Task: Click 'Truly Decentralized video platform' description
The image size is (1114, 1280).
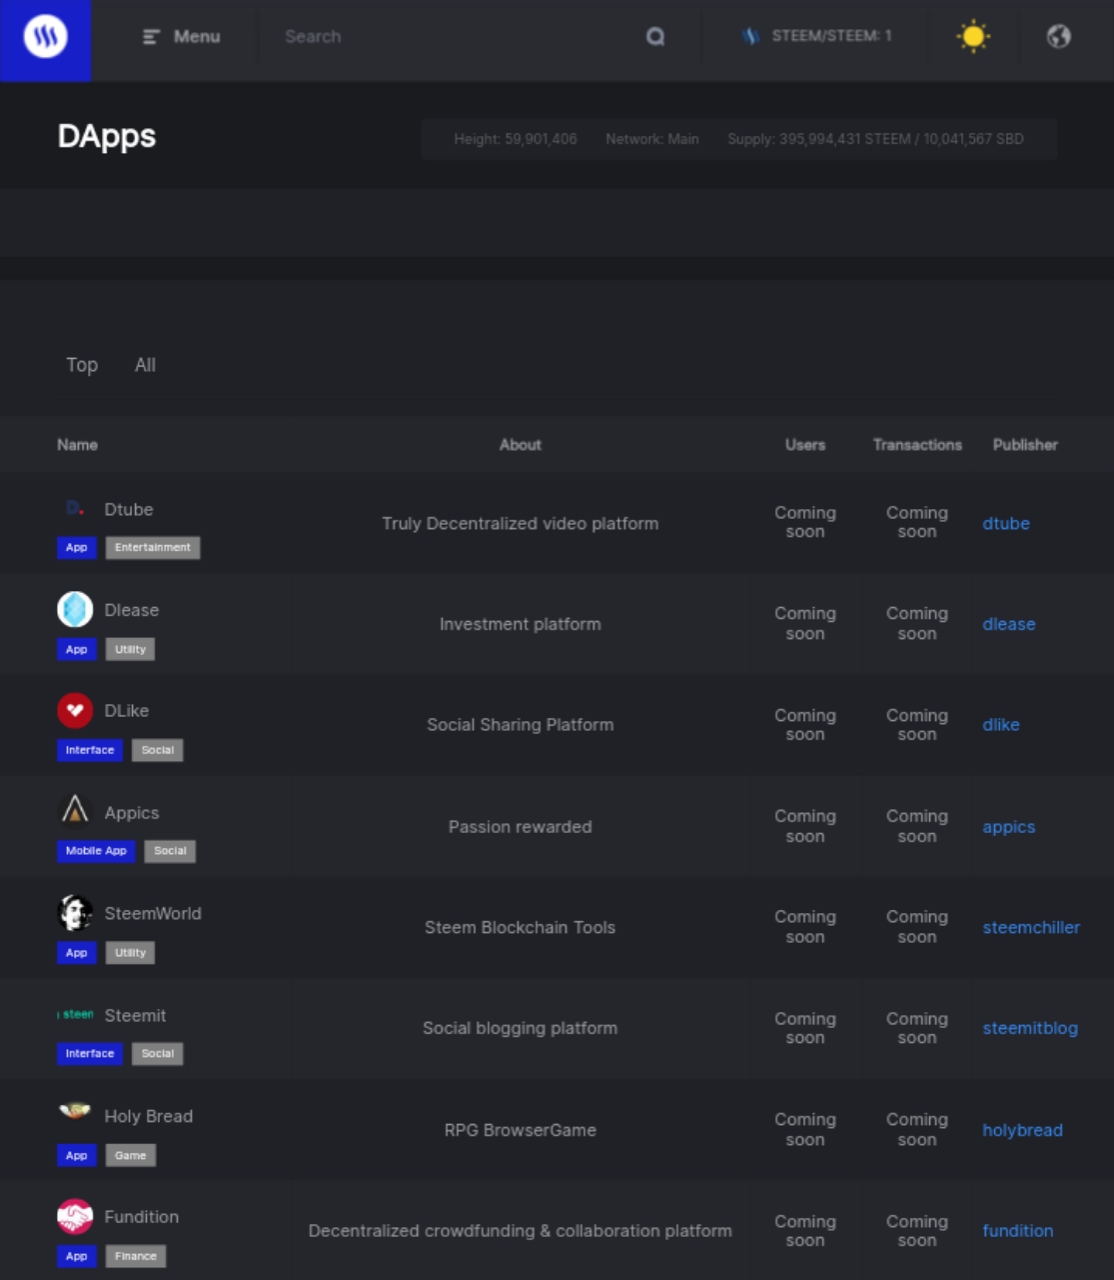Action: point(520,523)
